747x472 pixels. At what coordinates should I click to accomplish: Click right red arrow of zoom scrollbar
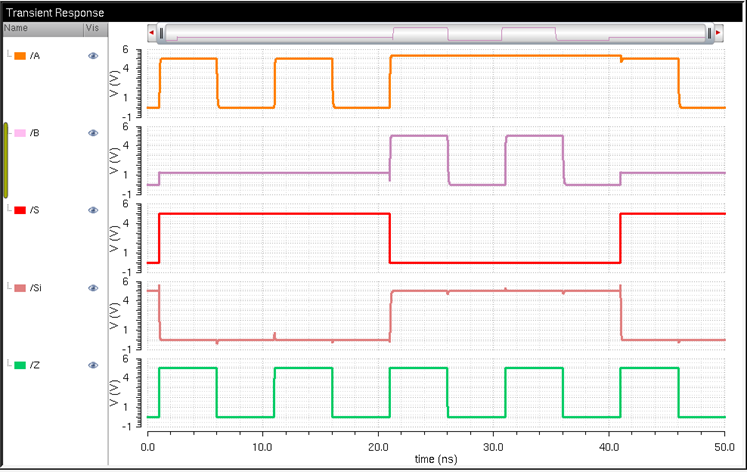718,33
